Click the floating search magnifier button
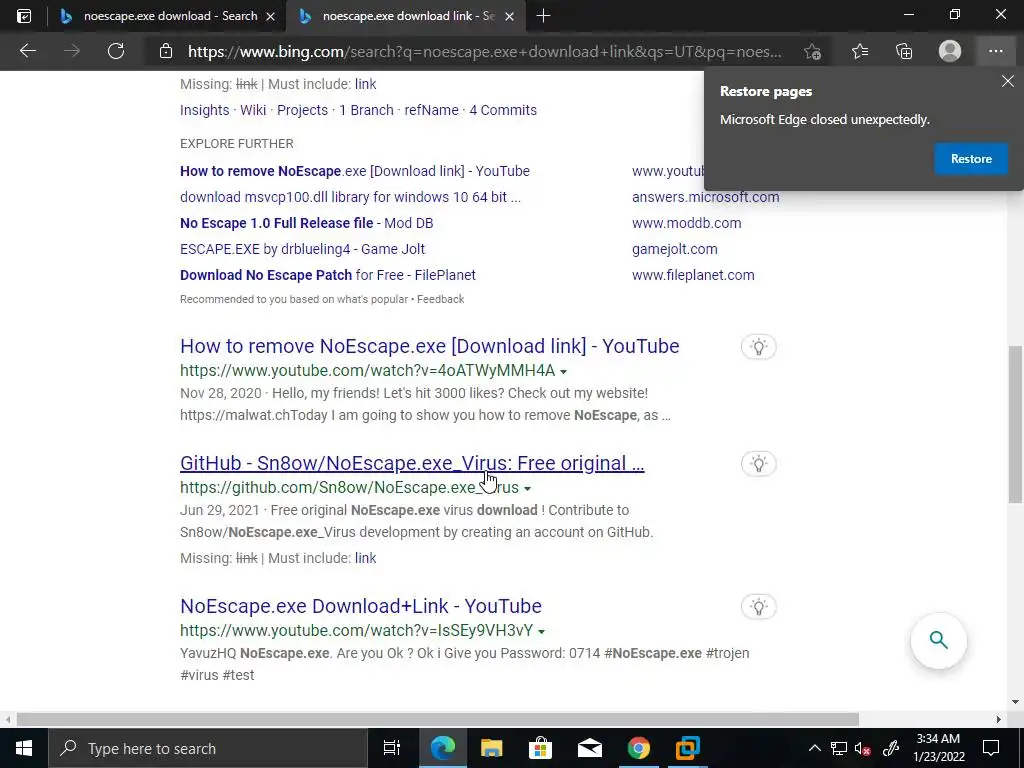This screenshot has height=768, width=1024. tap(938, 640)
